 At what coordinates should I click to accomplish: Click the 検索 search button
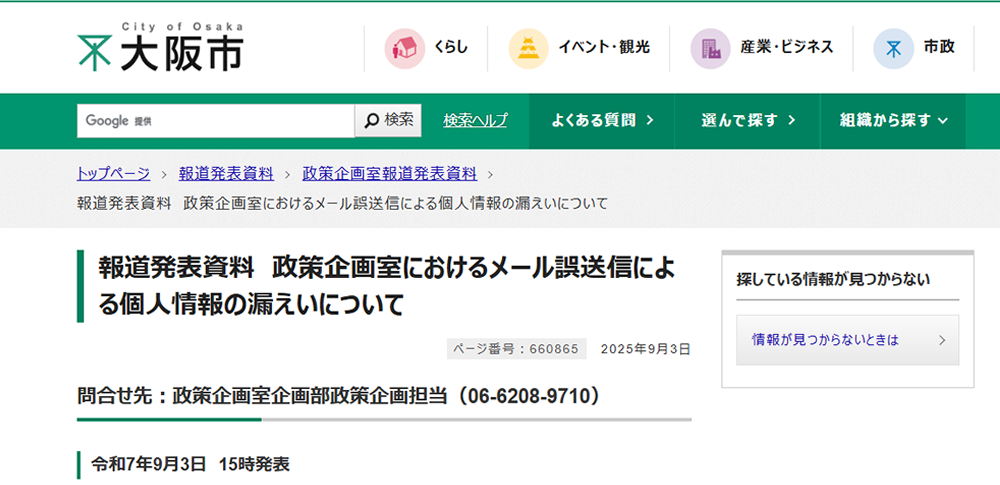388,121
